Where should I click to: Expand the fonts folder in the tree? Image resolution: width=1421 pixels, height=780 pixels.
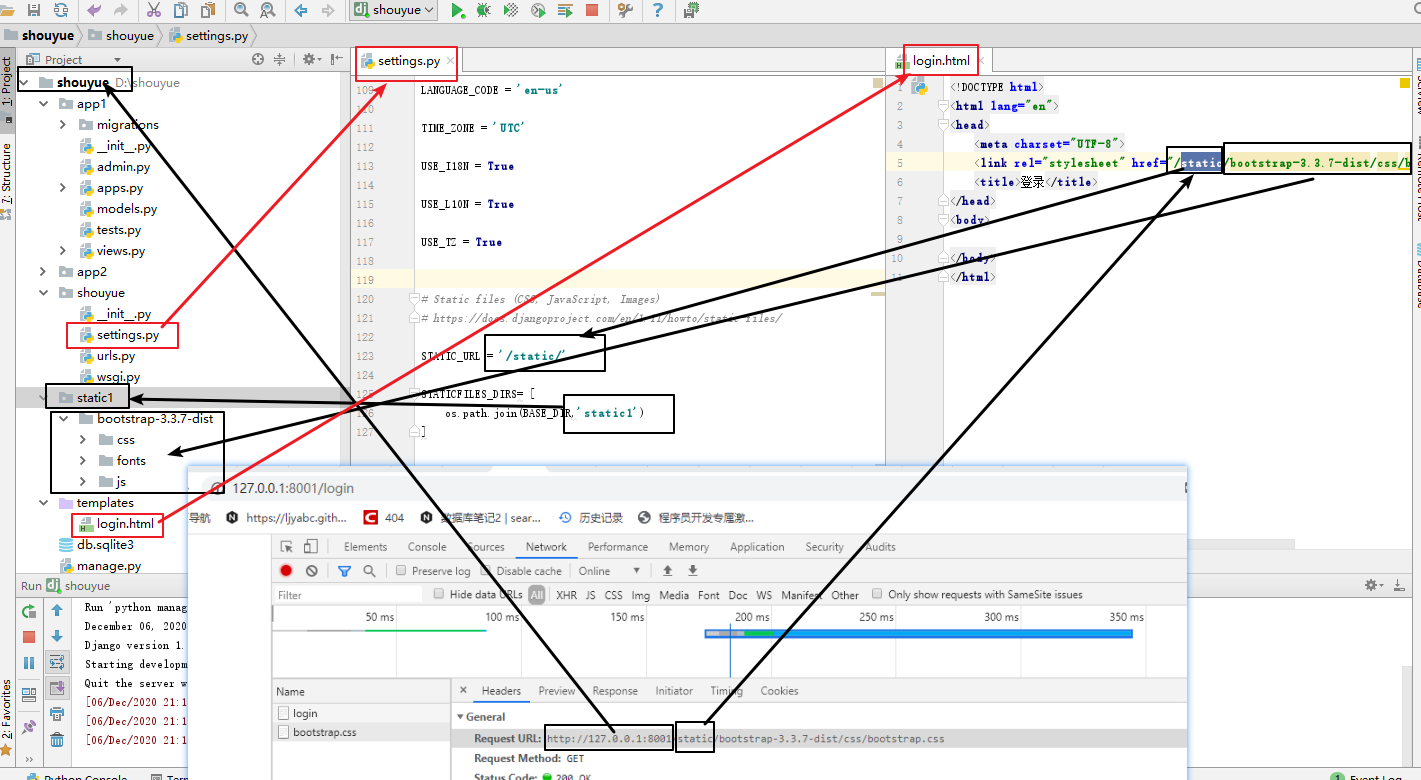pyautogui.click(x=83, y=461)
